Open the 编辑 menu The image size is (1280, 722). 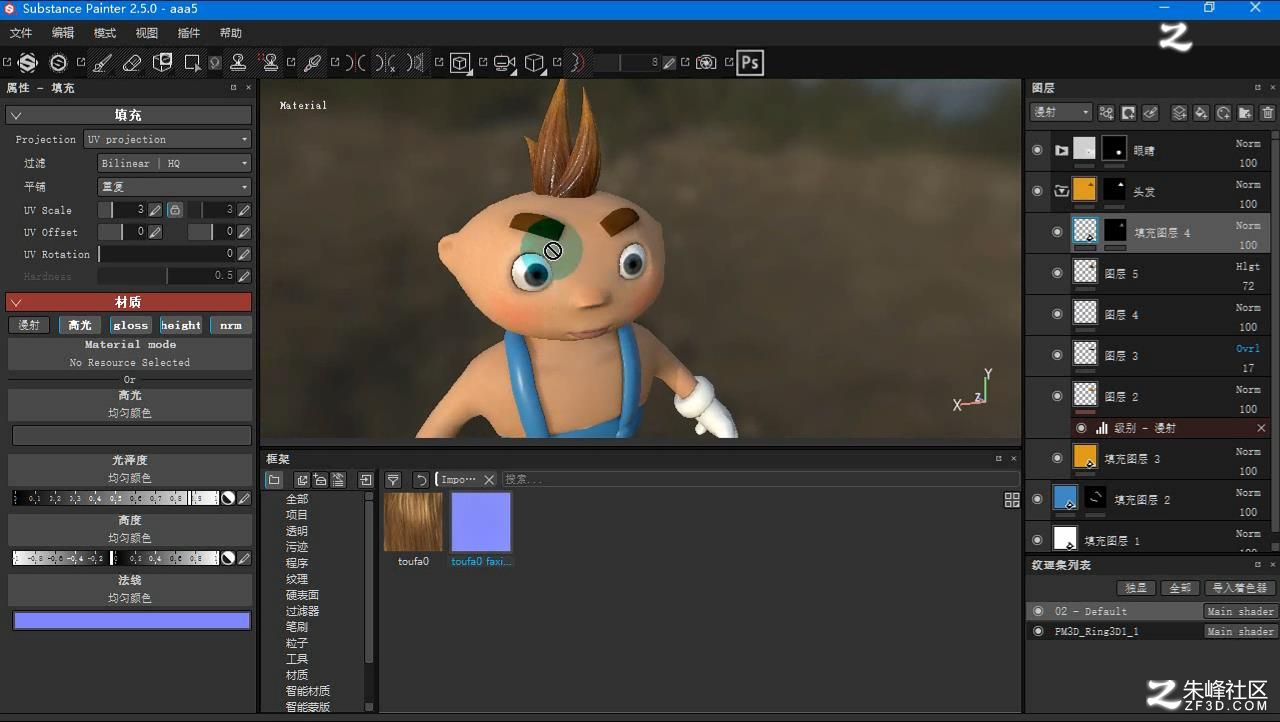tap(63, 33)
